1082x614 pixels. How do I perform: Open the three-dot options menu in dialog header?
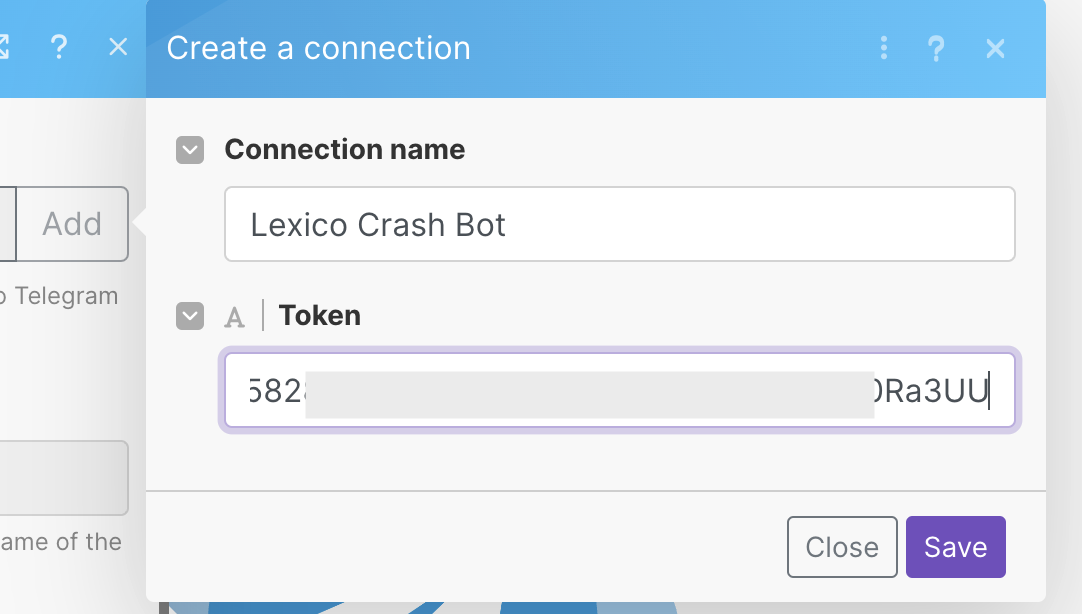click(884, 48)
